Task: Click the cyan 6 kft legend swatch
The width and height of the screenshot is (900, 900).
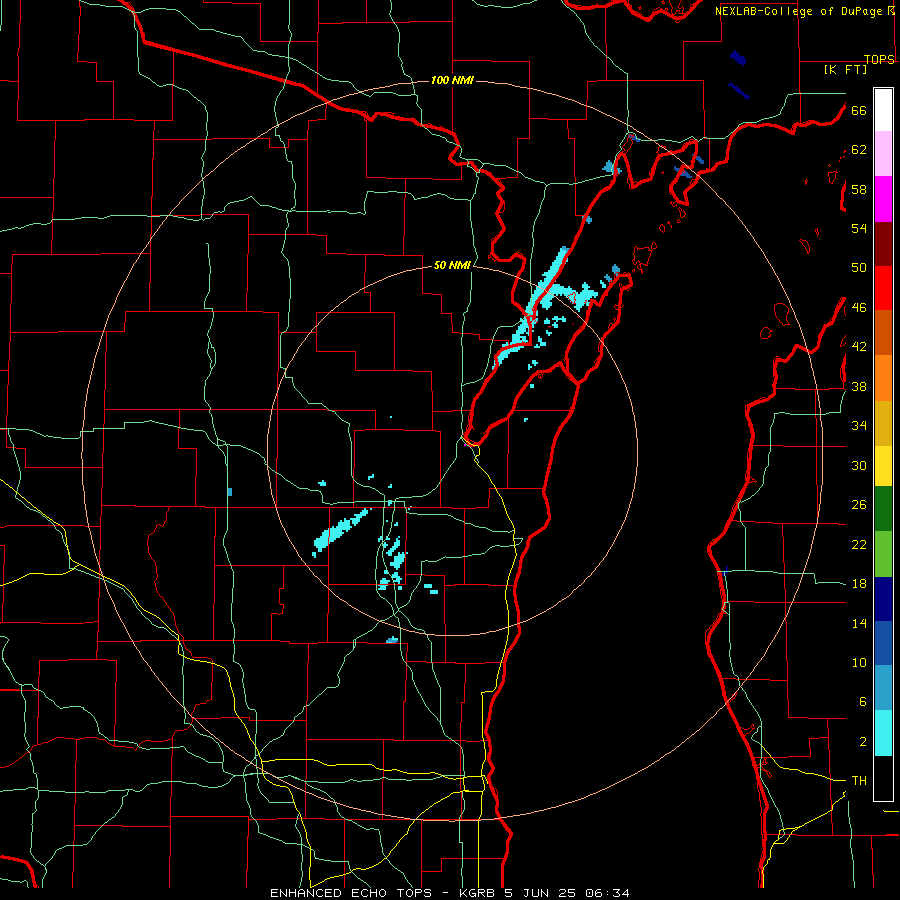Action: coord(883,733)
